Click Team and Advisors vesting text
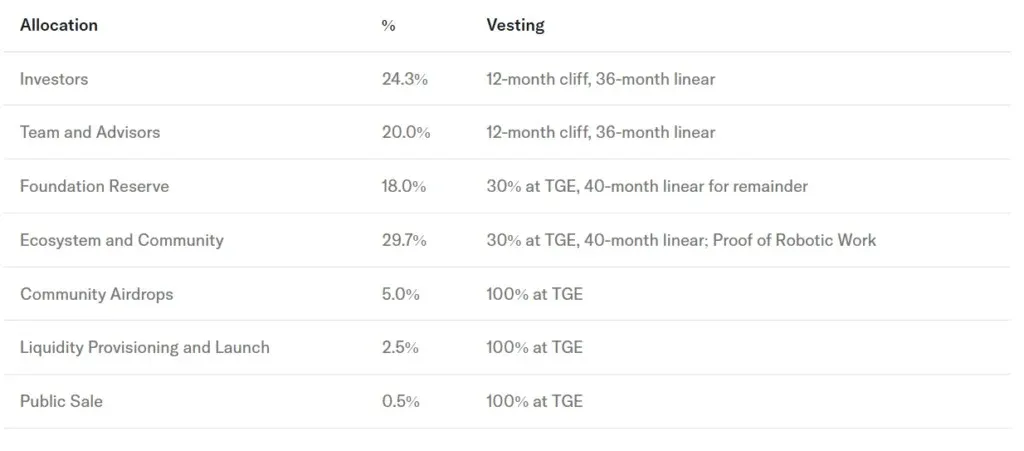Screen dimensions: 1024x451 [600, 132]
